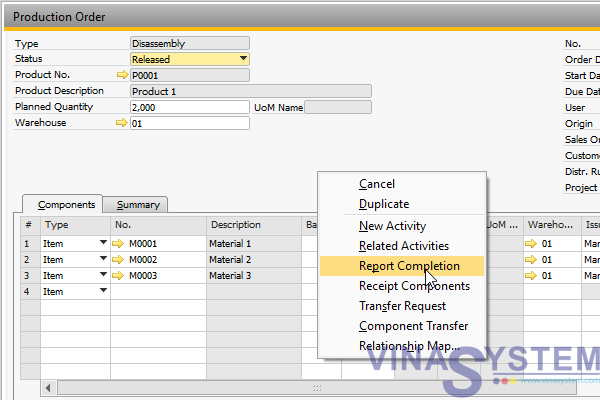Select Report Completion in the context menu

coord(402,266)
